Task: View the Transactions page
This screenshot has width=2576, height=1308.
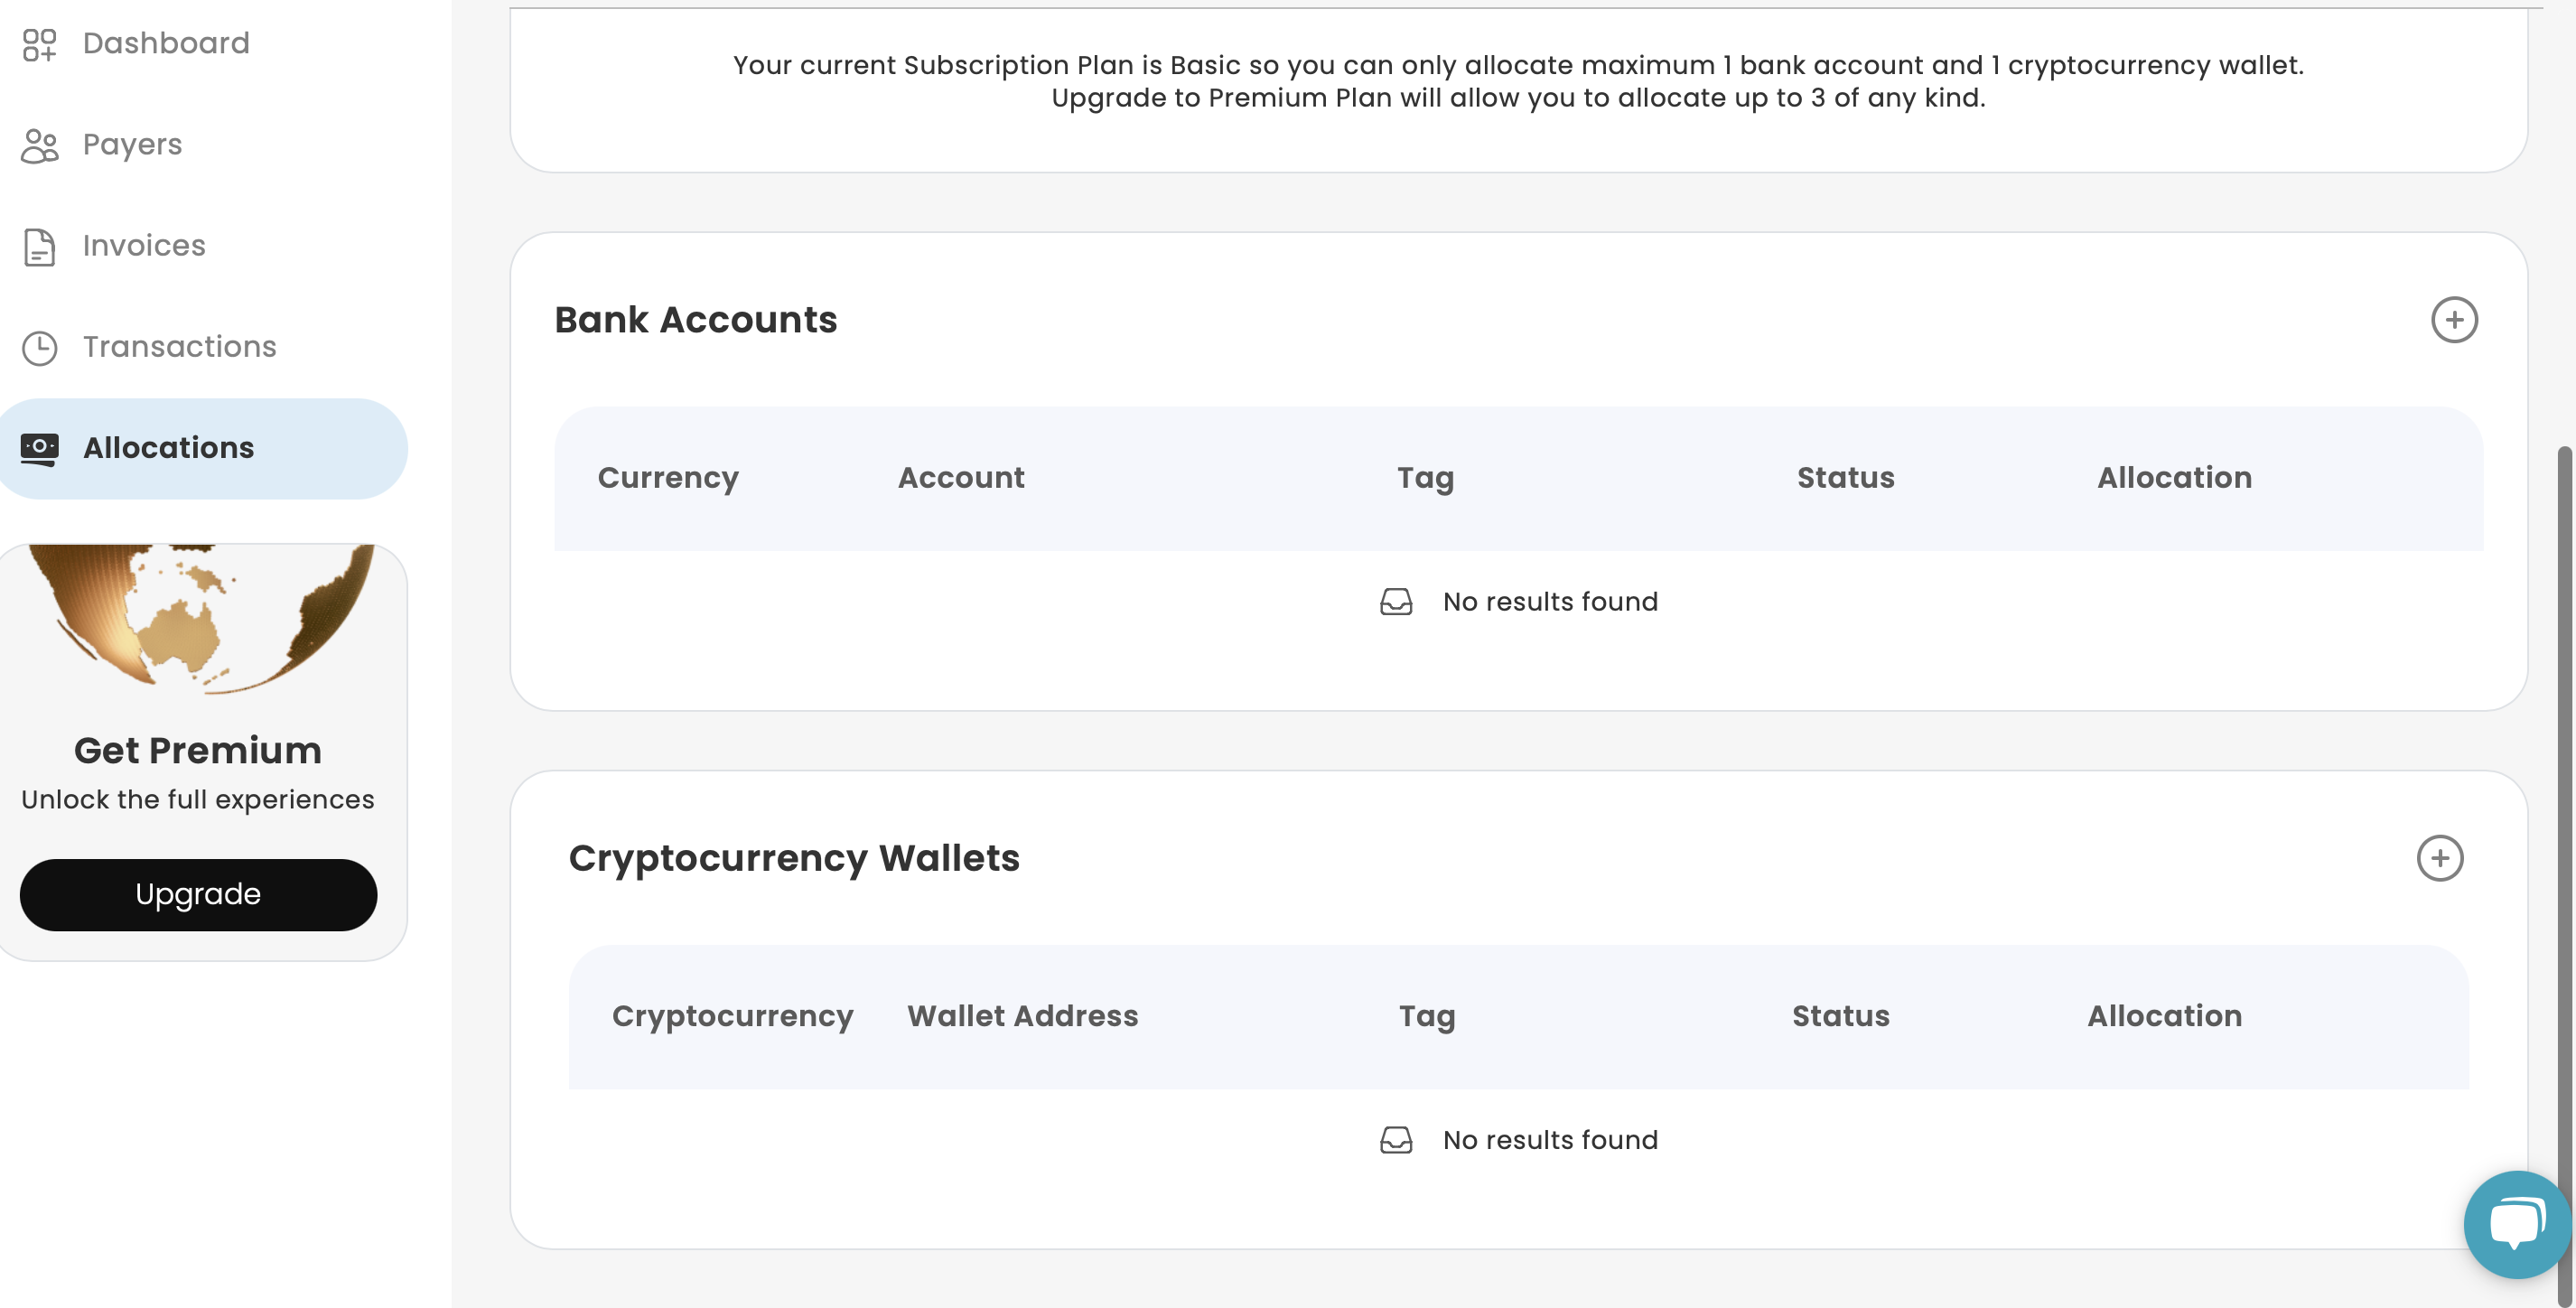Action: coord(179,347)
